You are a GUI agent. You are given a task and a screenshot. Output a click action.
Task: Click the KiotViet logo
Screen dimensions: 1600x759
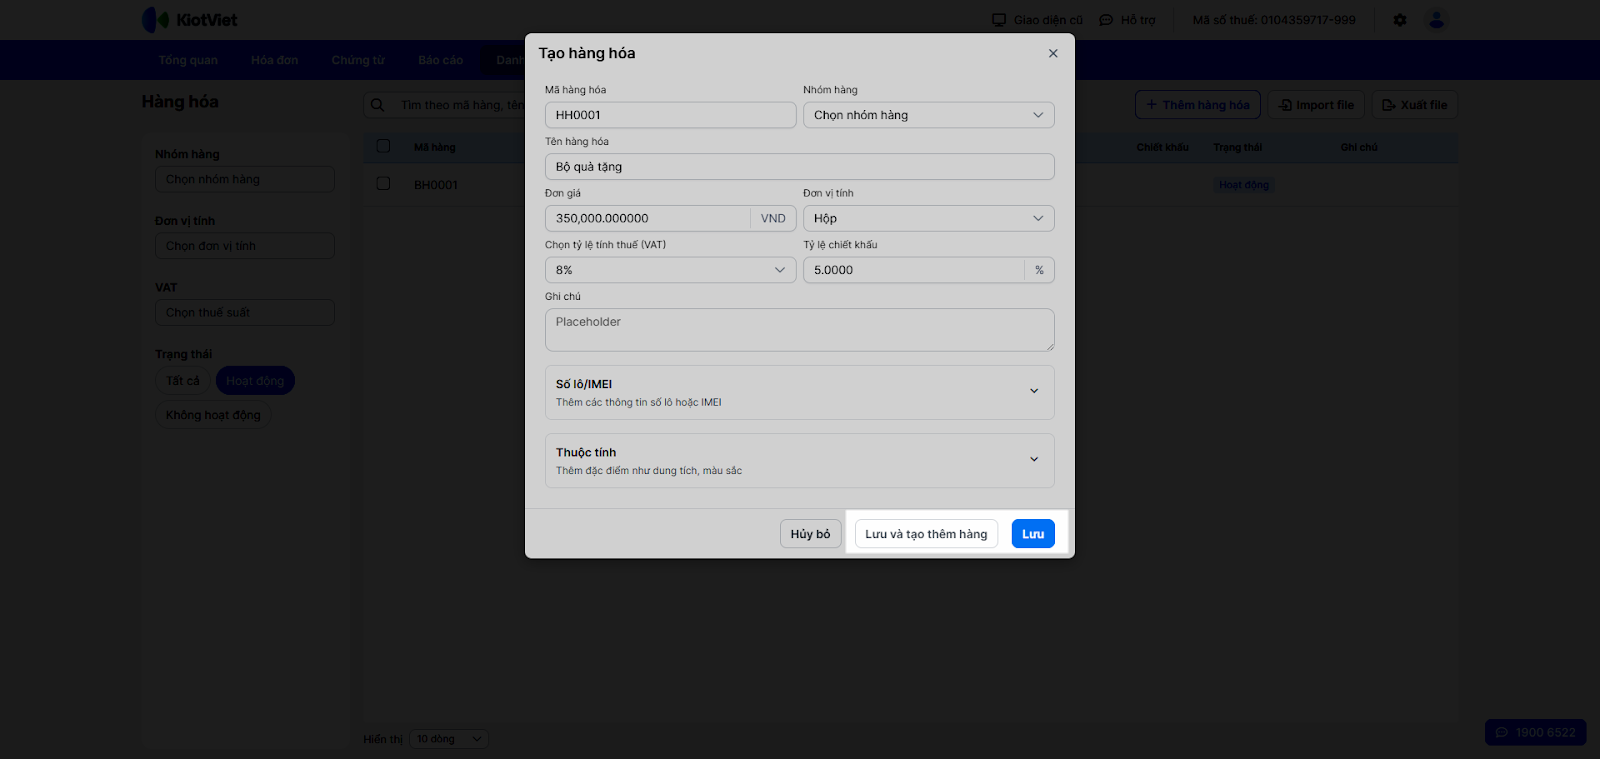(x=190, y=20)
